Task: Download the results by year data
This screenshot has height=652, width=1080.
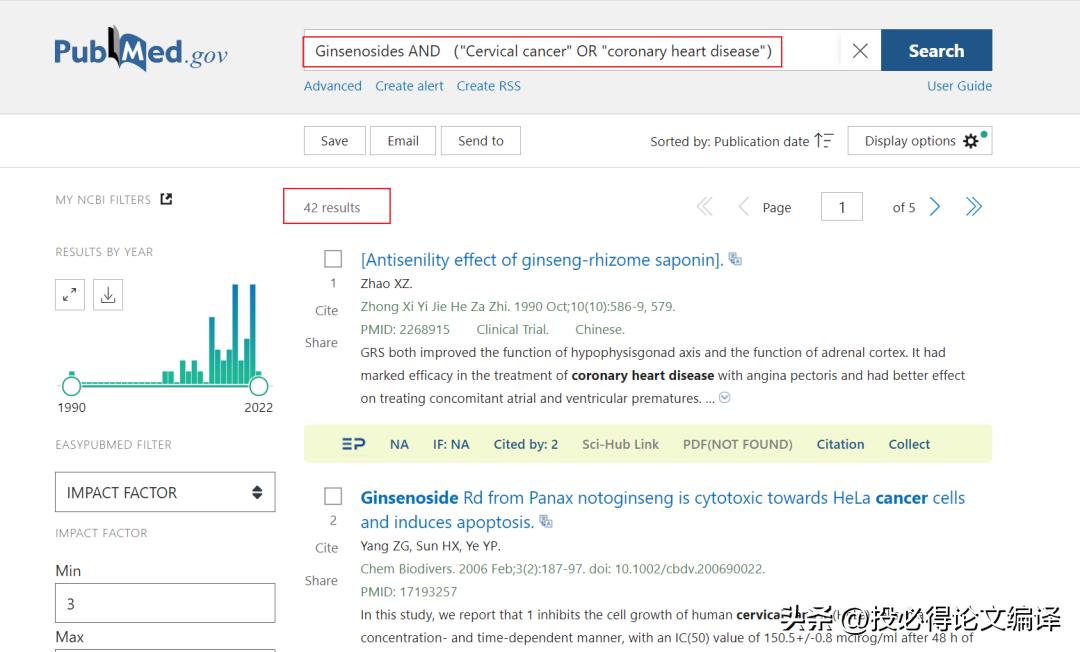Action: (x=108, y=295)
